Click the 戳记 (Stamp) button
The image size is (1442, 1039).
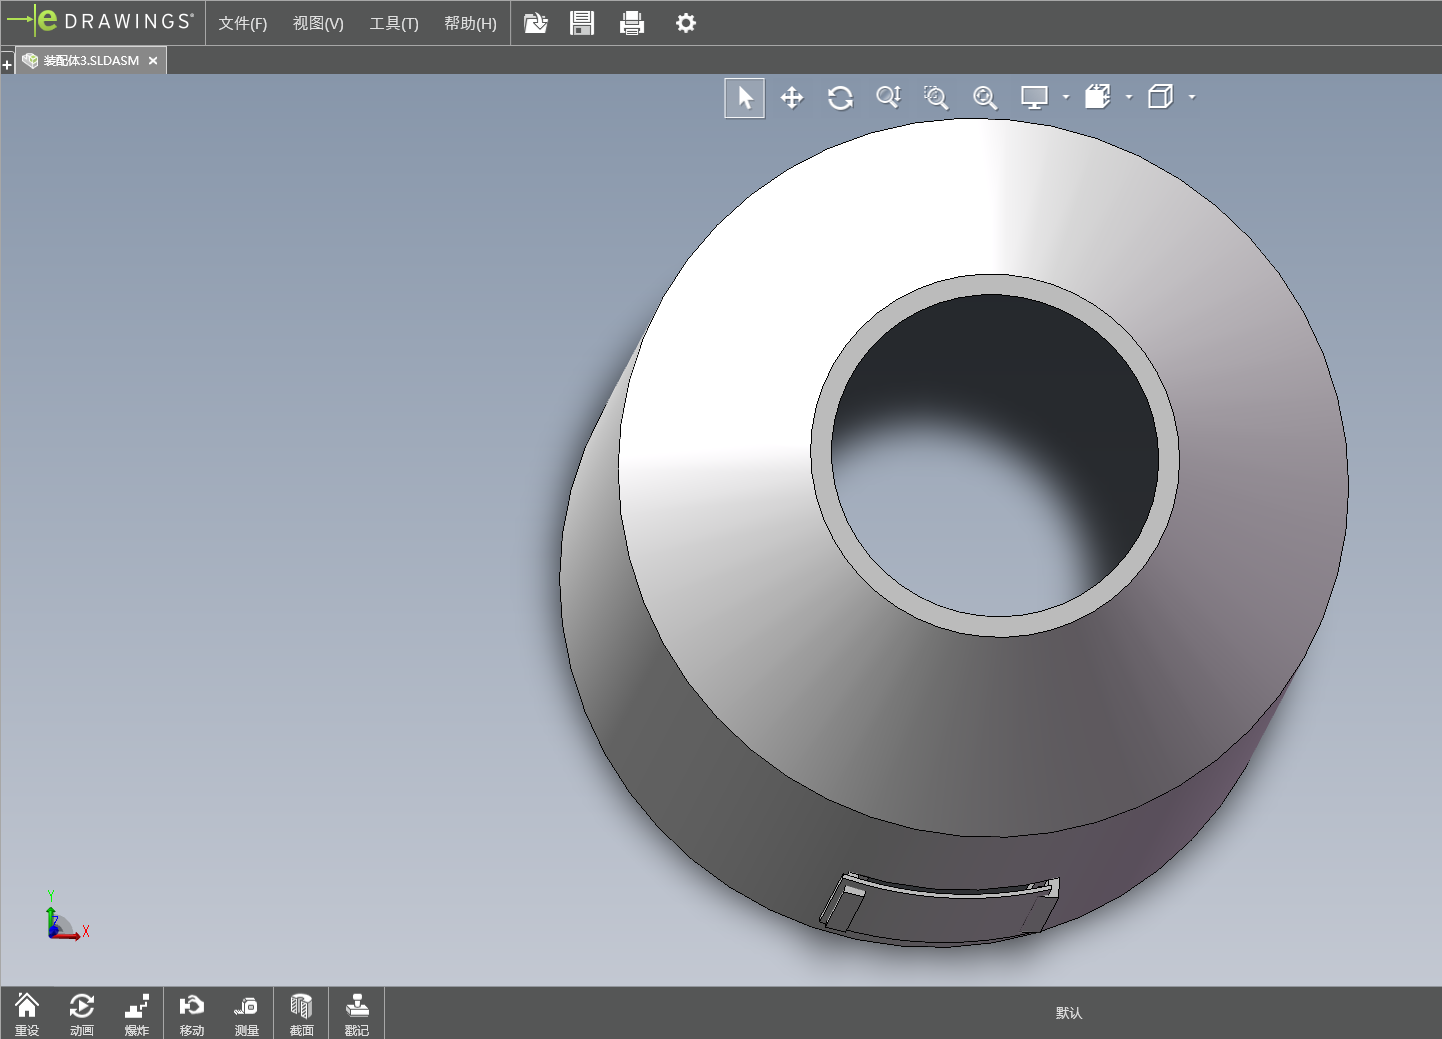[x=357, y=1014]
